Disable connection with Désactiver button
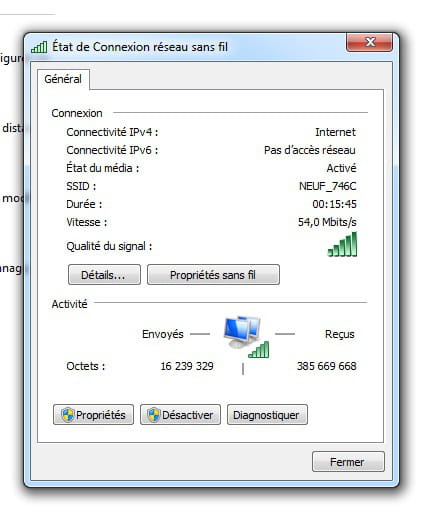Viewport: 436px width, 524px height. 180,415
